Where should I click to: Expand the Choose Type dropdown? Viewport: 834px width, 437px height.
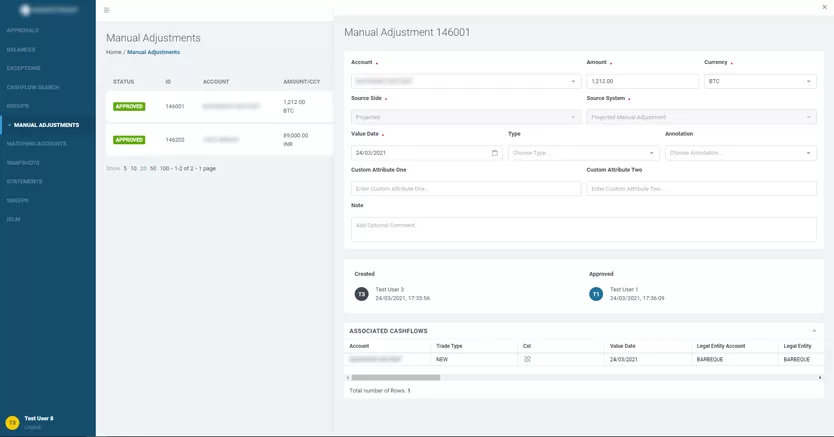(583, 153)
